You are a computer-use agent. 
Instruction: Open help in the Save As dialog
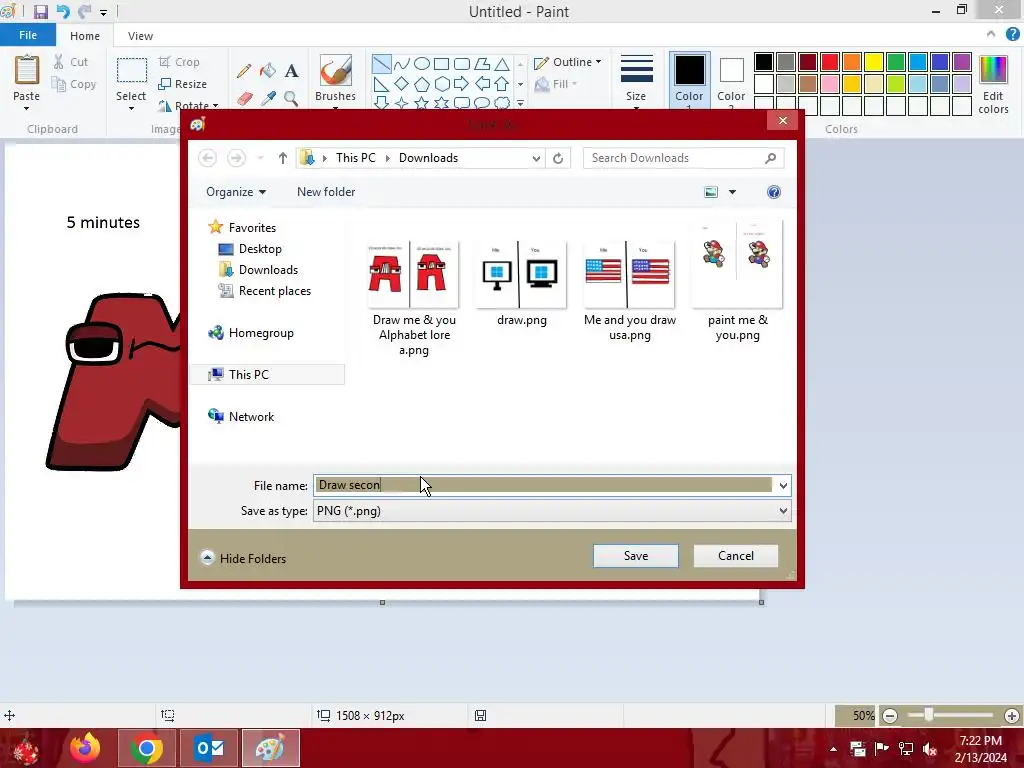pos(774,192)
